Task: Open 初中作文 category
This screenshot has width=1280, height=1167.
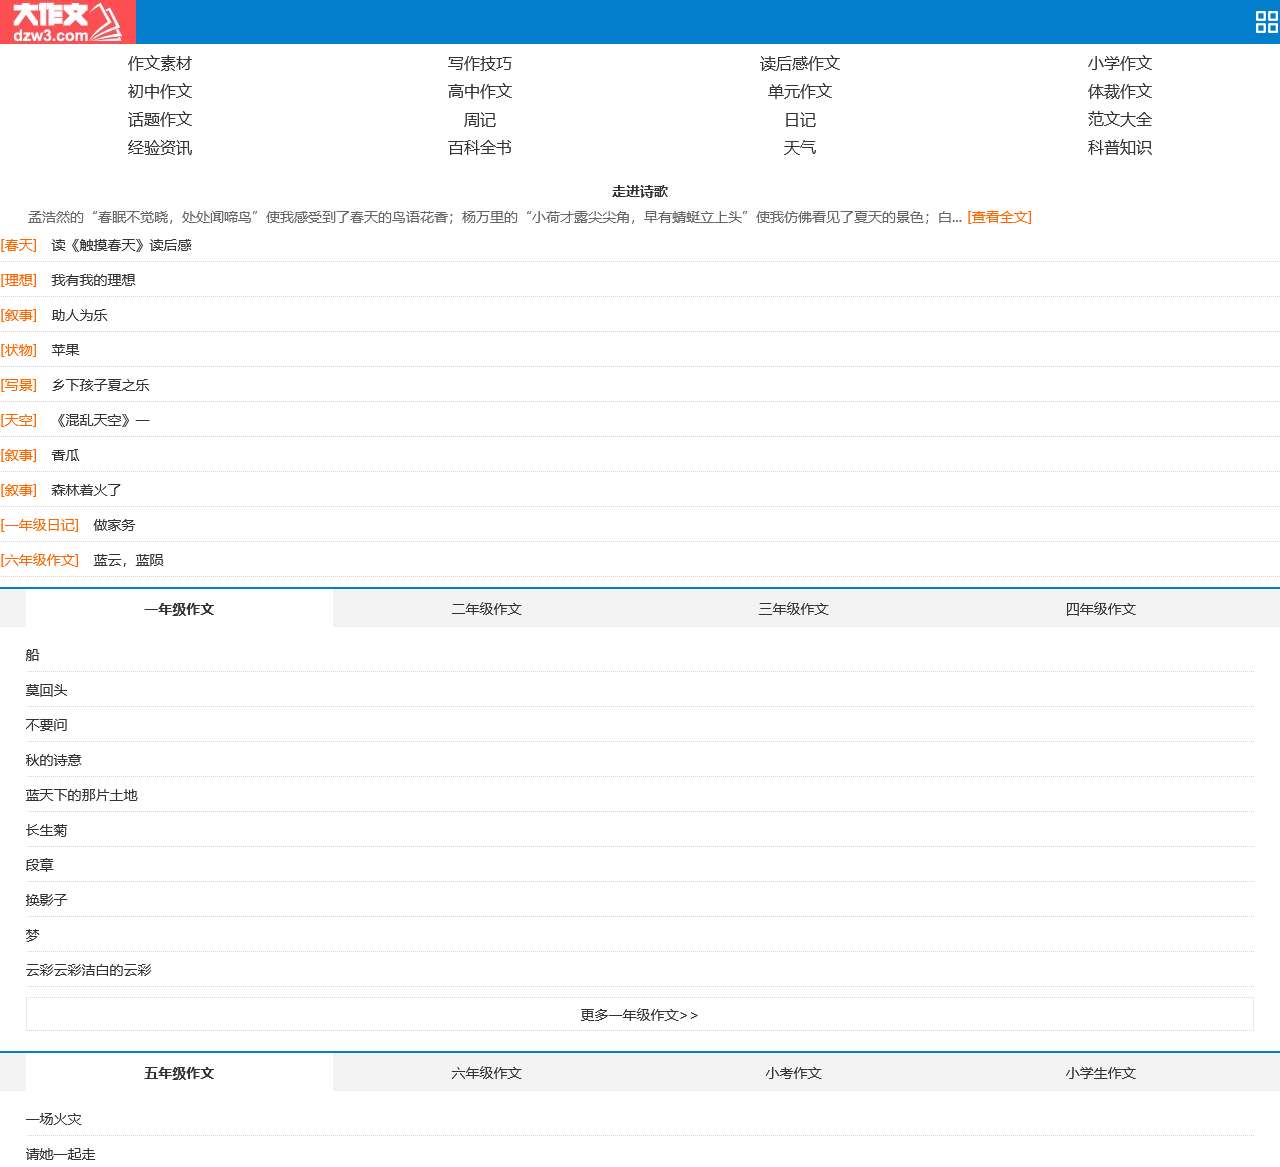Action: coord(160,91)
